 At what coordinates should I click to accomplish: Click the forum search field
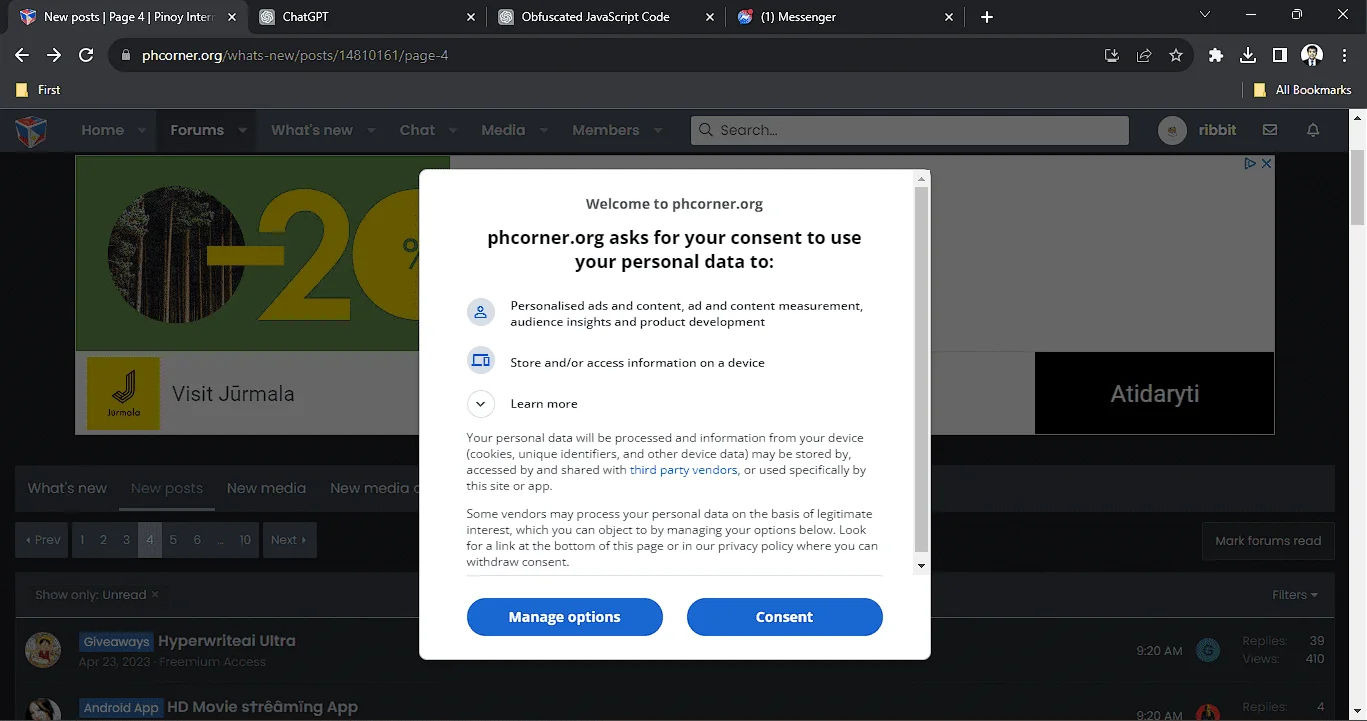coord(910,130)
